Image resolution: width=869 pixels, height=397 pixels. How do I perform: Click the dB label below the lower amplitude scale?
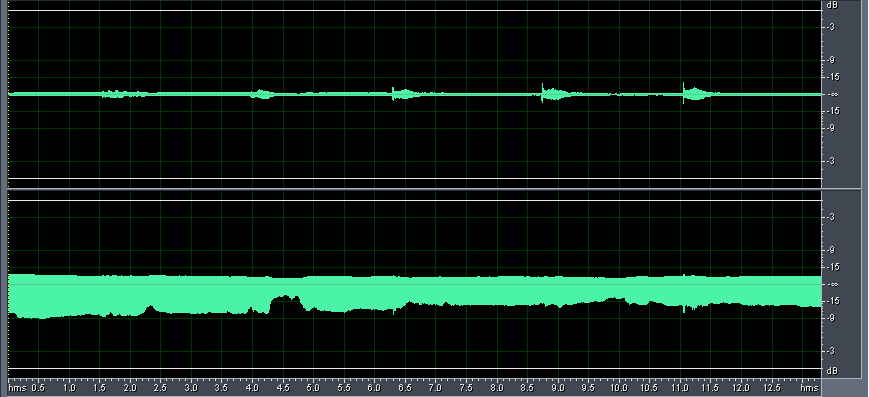[x=831, y=370]
